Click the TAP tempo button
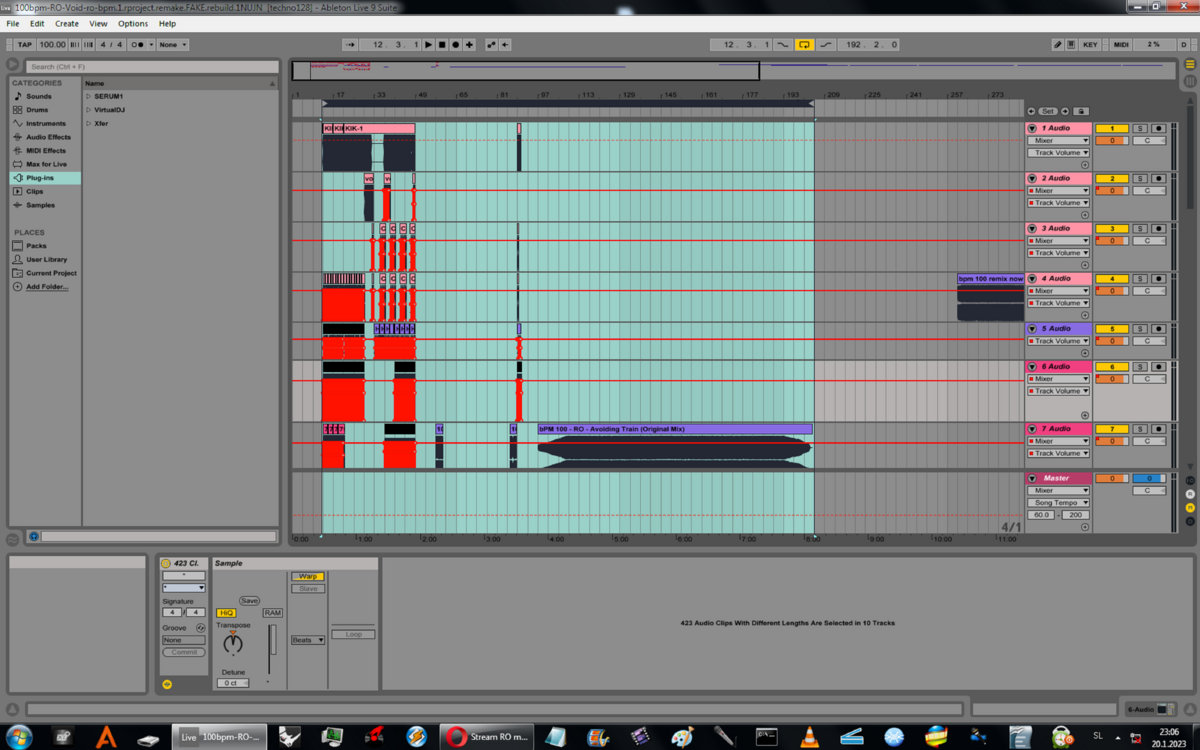The width and height of the screenshot is (1200, 750). [25, 44]
